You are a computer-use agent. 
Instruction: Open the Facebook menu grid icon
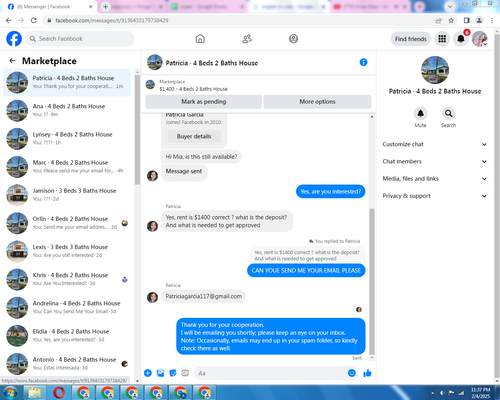pyautogui.click(x=442, y=39)
